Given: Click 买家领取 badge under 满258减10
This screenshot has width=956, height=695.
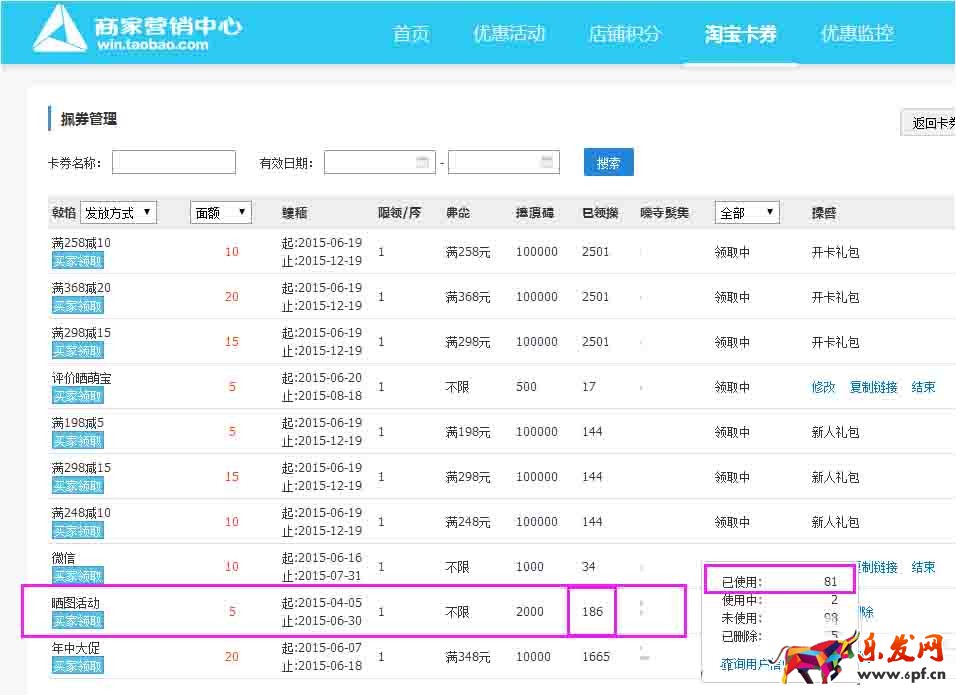Looking at the screenshot, I should pyautogui.click(x=77, y=262).
